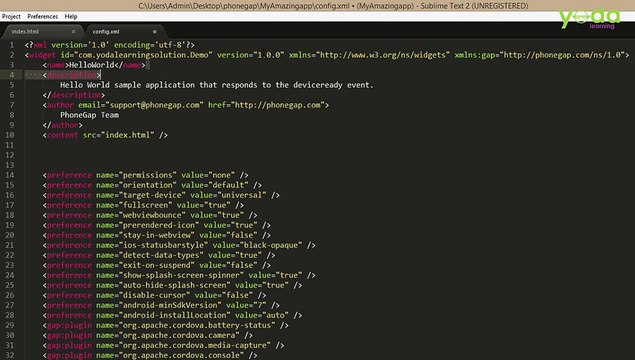Click the Hello World sample application text
The image size is (635, 360).
coord(217,85)
